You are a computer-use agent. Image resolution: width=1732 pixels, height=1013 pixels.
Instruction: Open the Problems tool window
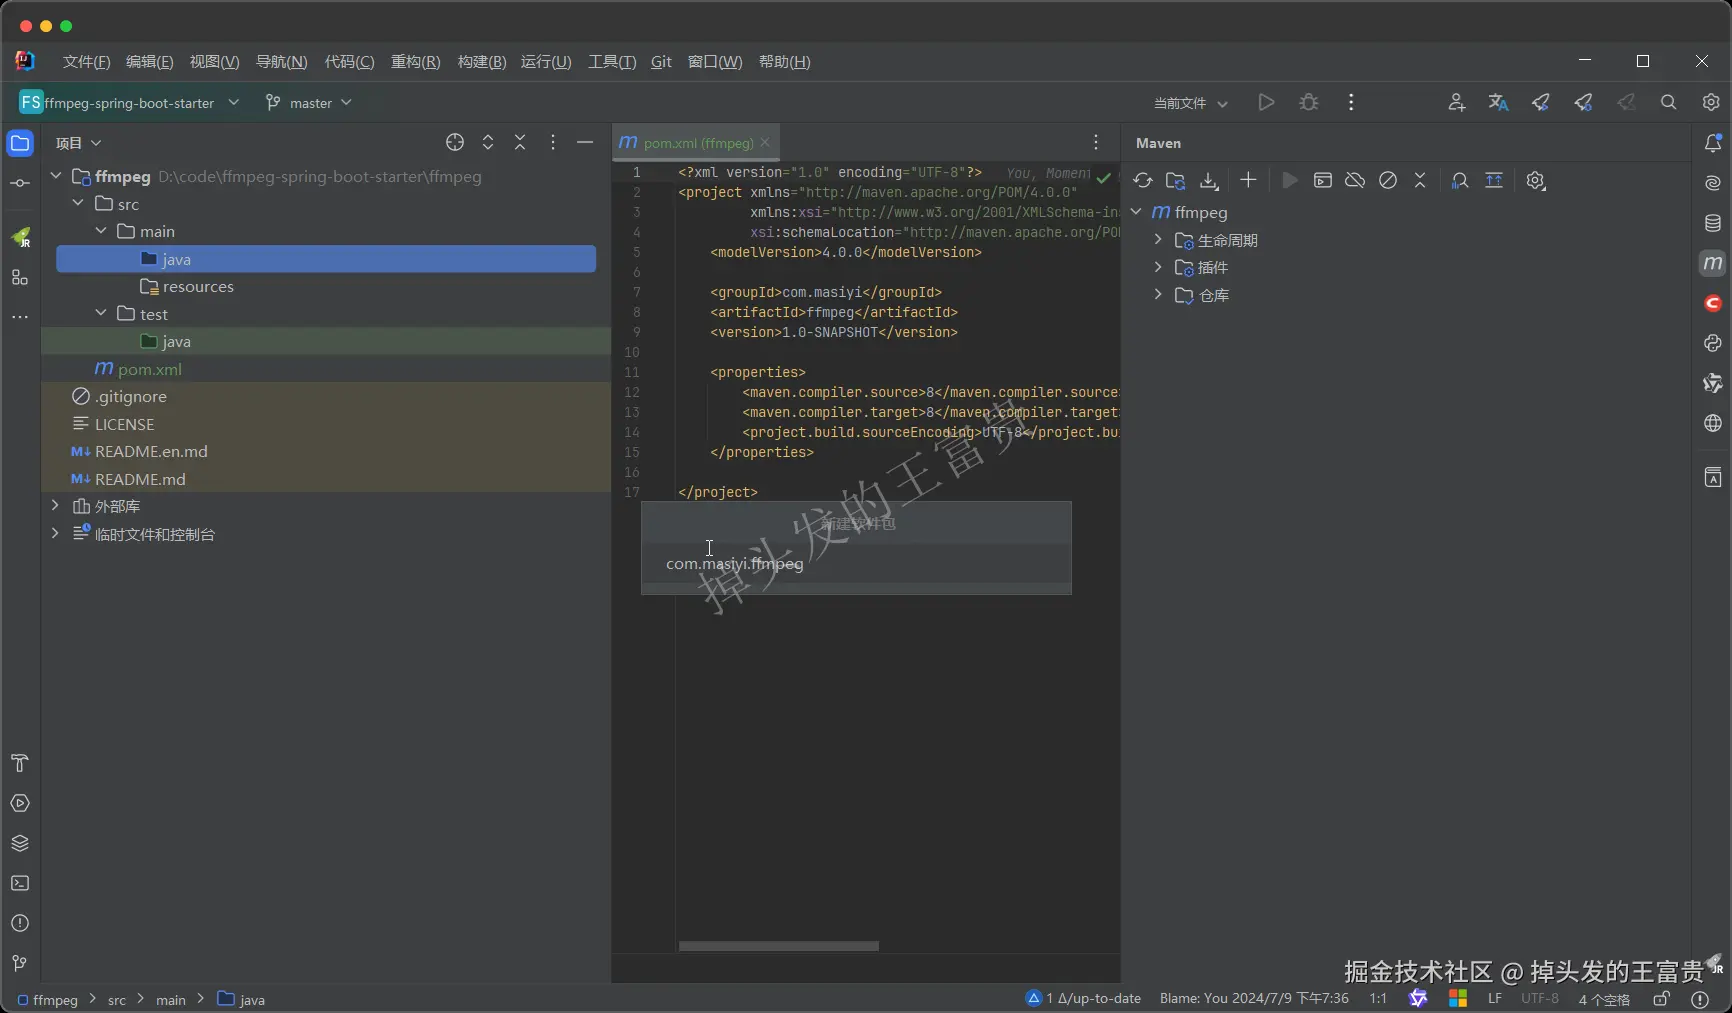point(20,923)
